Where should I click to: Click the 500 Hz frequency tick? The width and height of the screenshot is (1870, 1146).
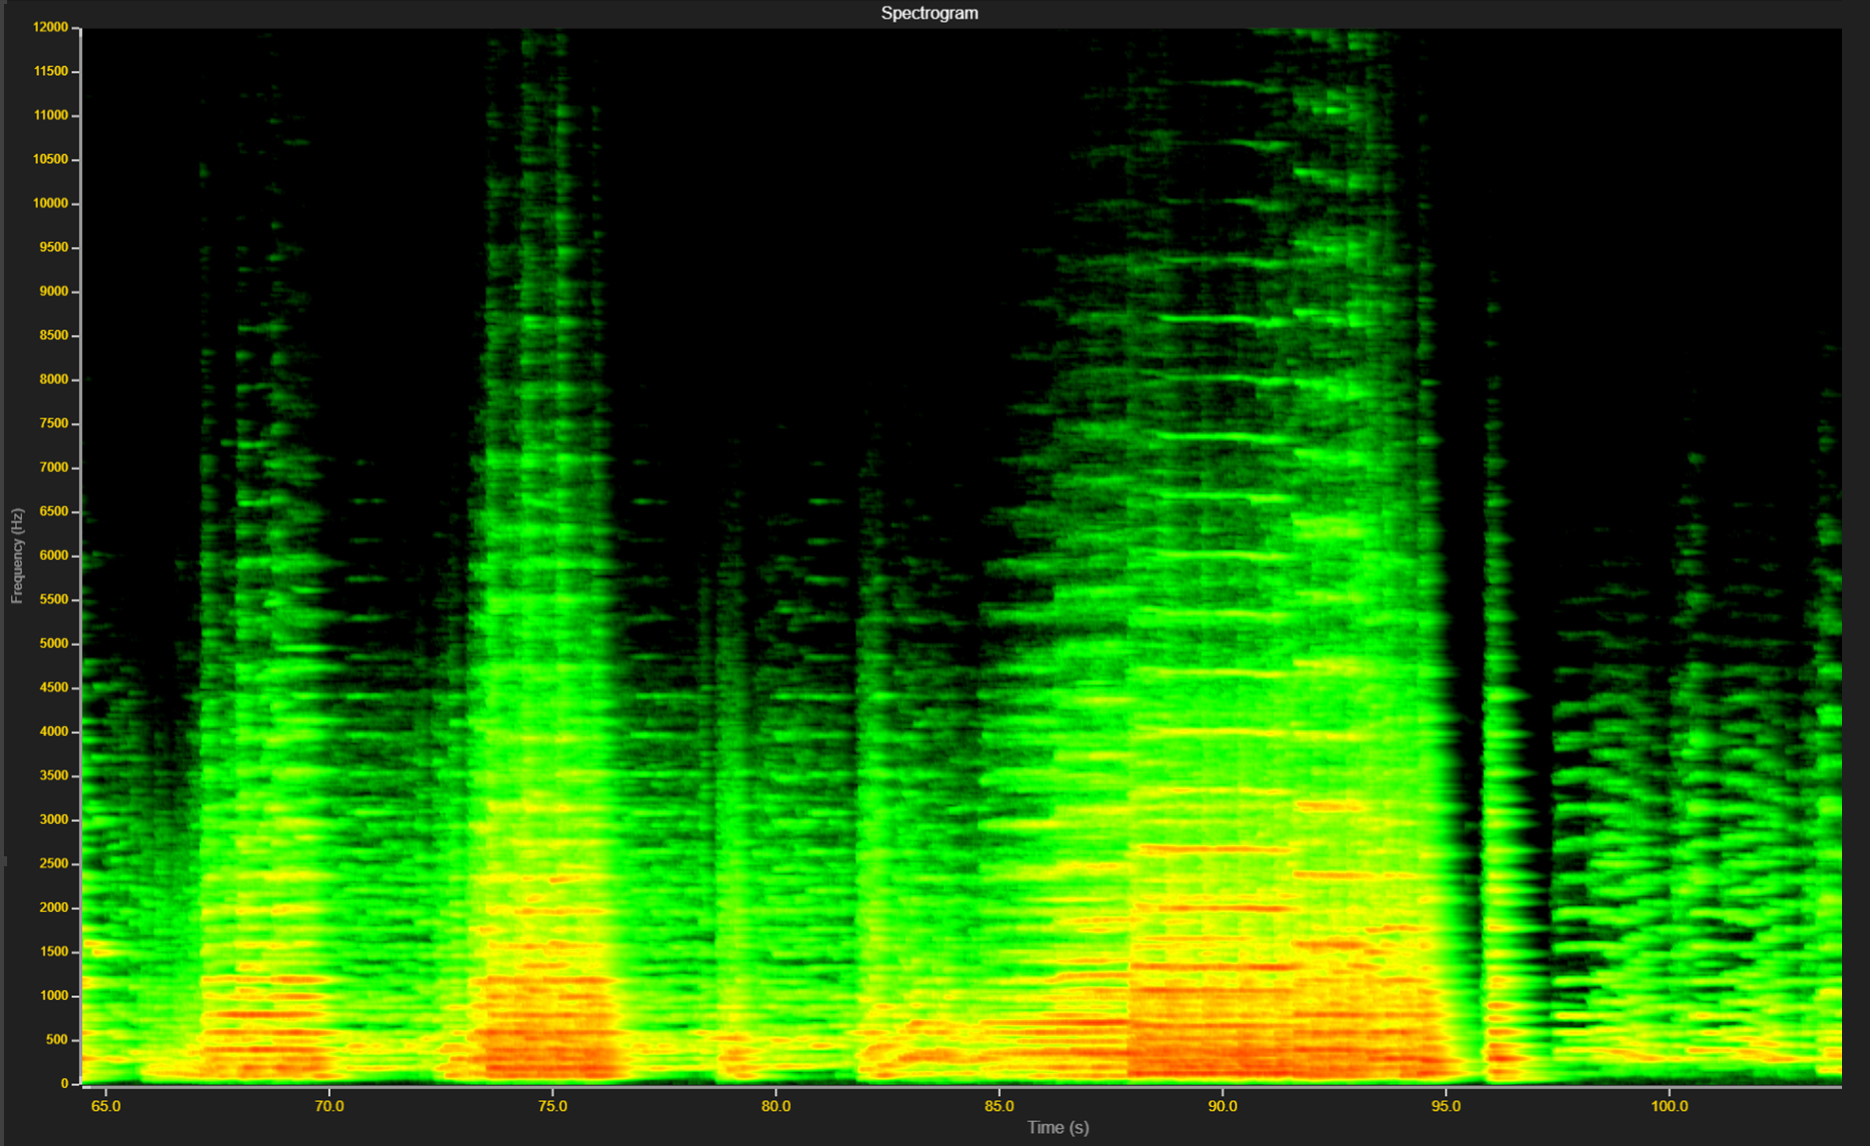tap(56, 1039)
